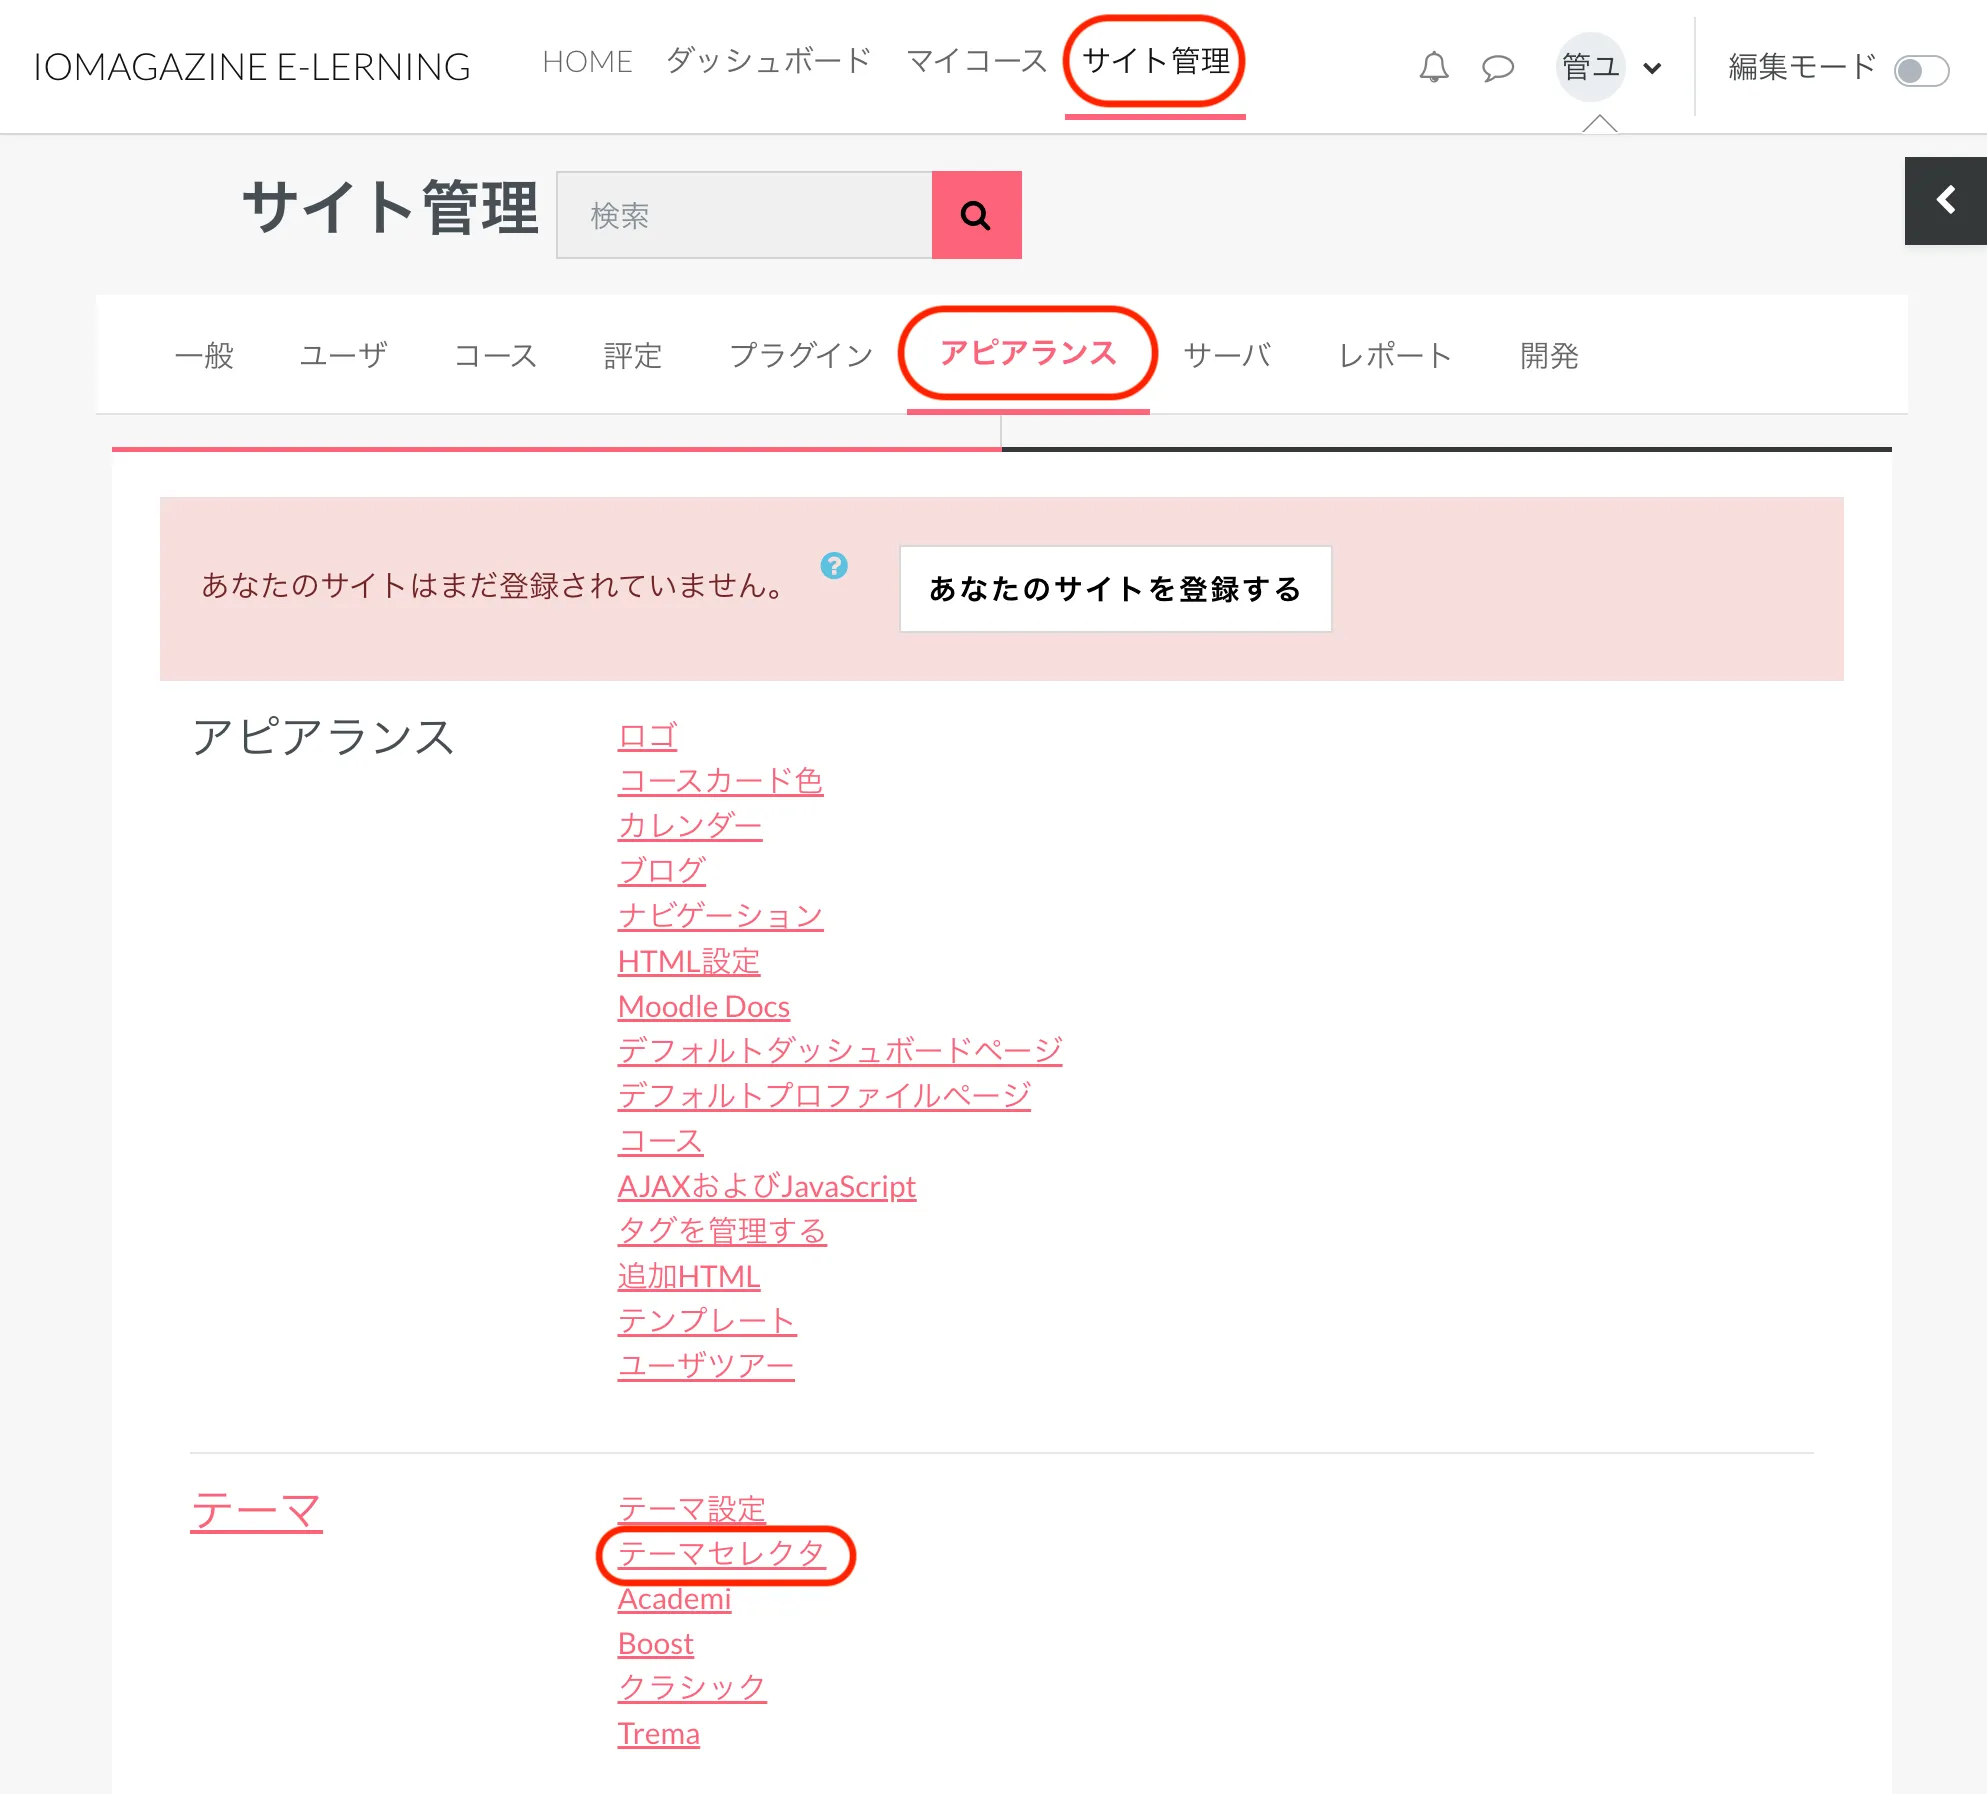
Task: Open the ダッシュボード menu item
Action: coord(768,62)
